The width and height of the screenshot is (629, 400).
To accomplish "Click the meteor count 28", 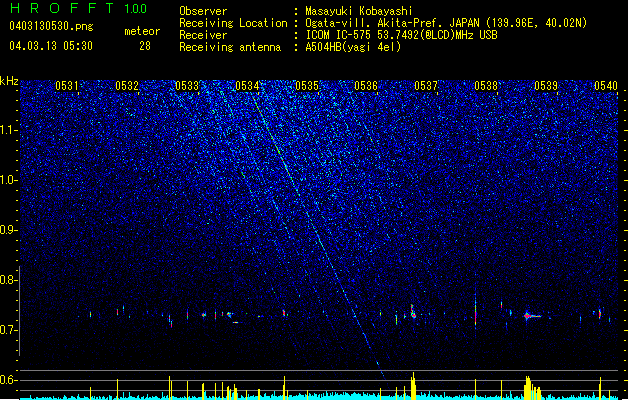I will (x=145, y=46).
